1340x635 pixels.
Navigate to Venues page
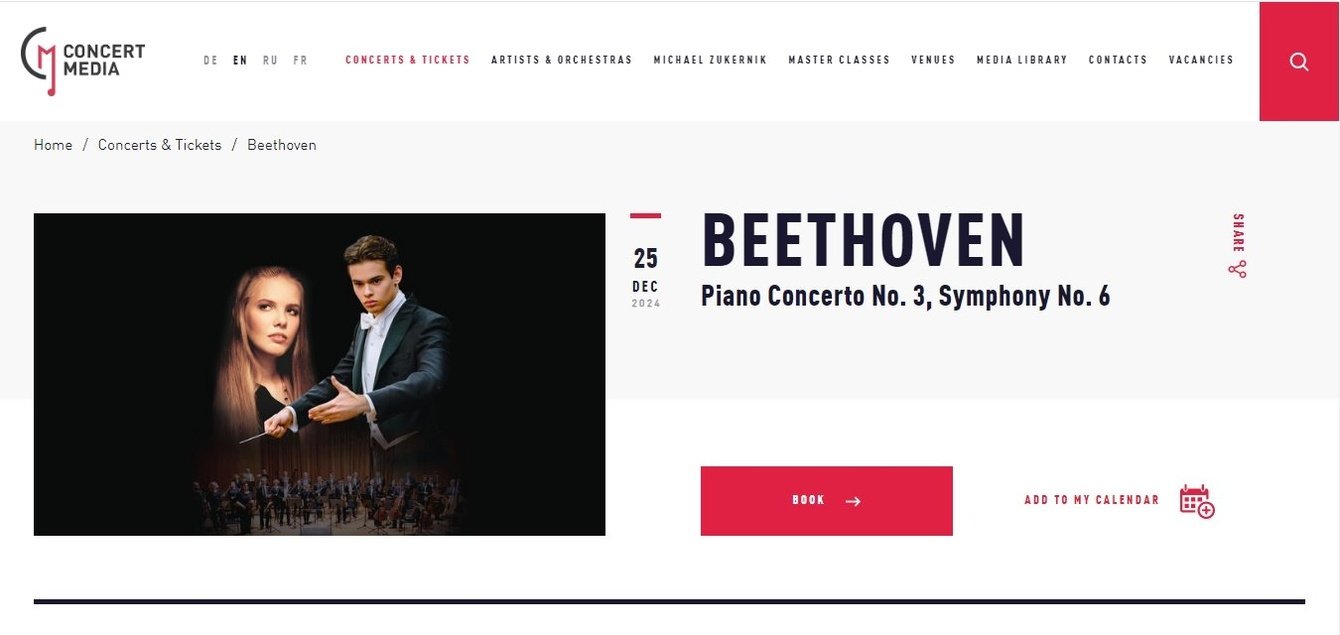click(933, 60)
